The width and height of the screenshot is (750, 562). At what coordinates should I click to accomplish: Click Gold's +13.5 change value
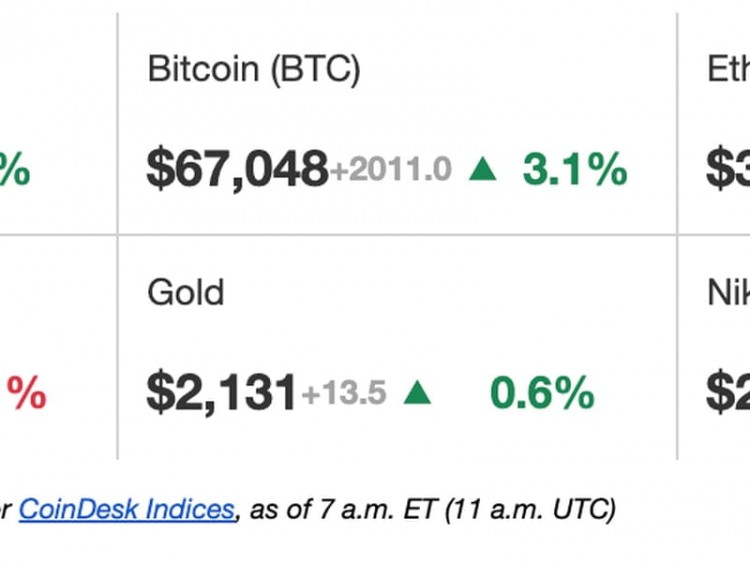pos(343,393)
